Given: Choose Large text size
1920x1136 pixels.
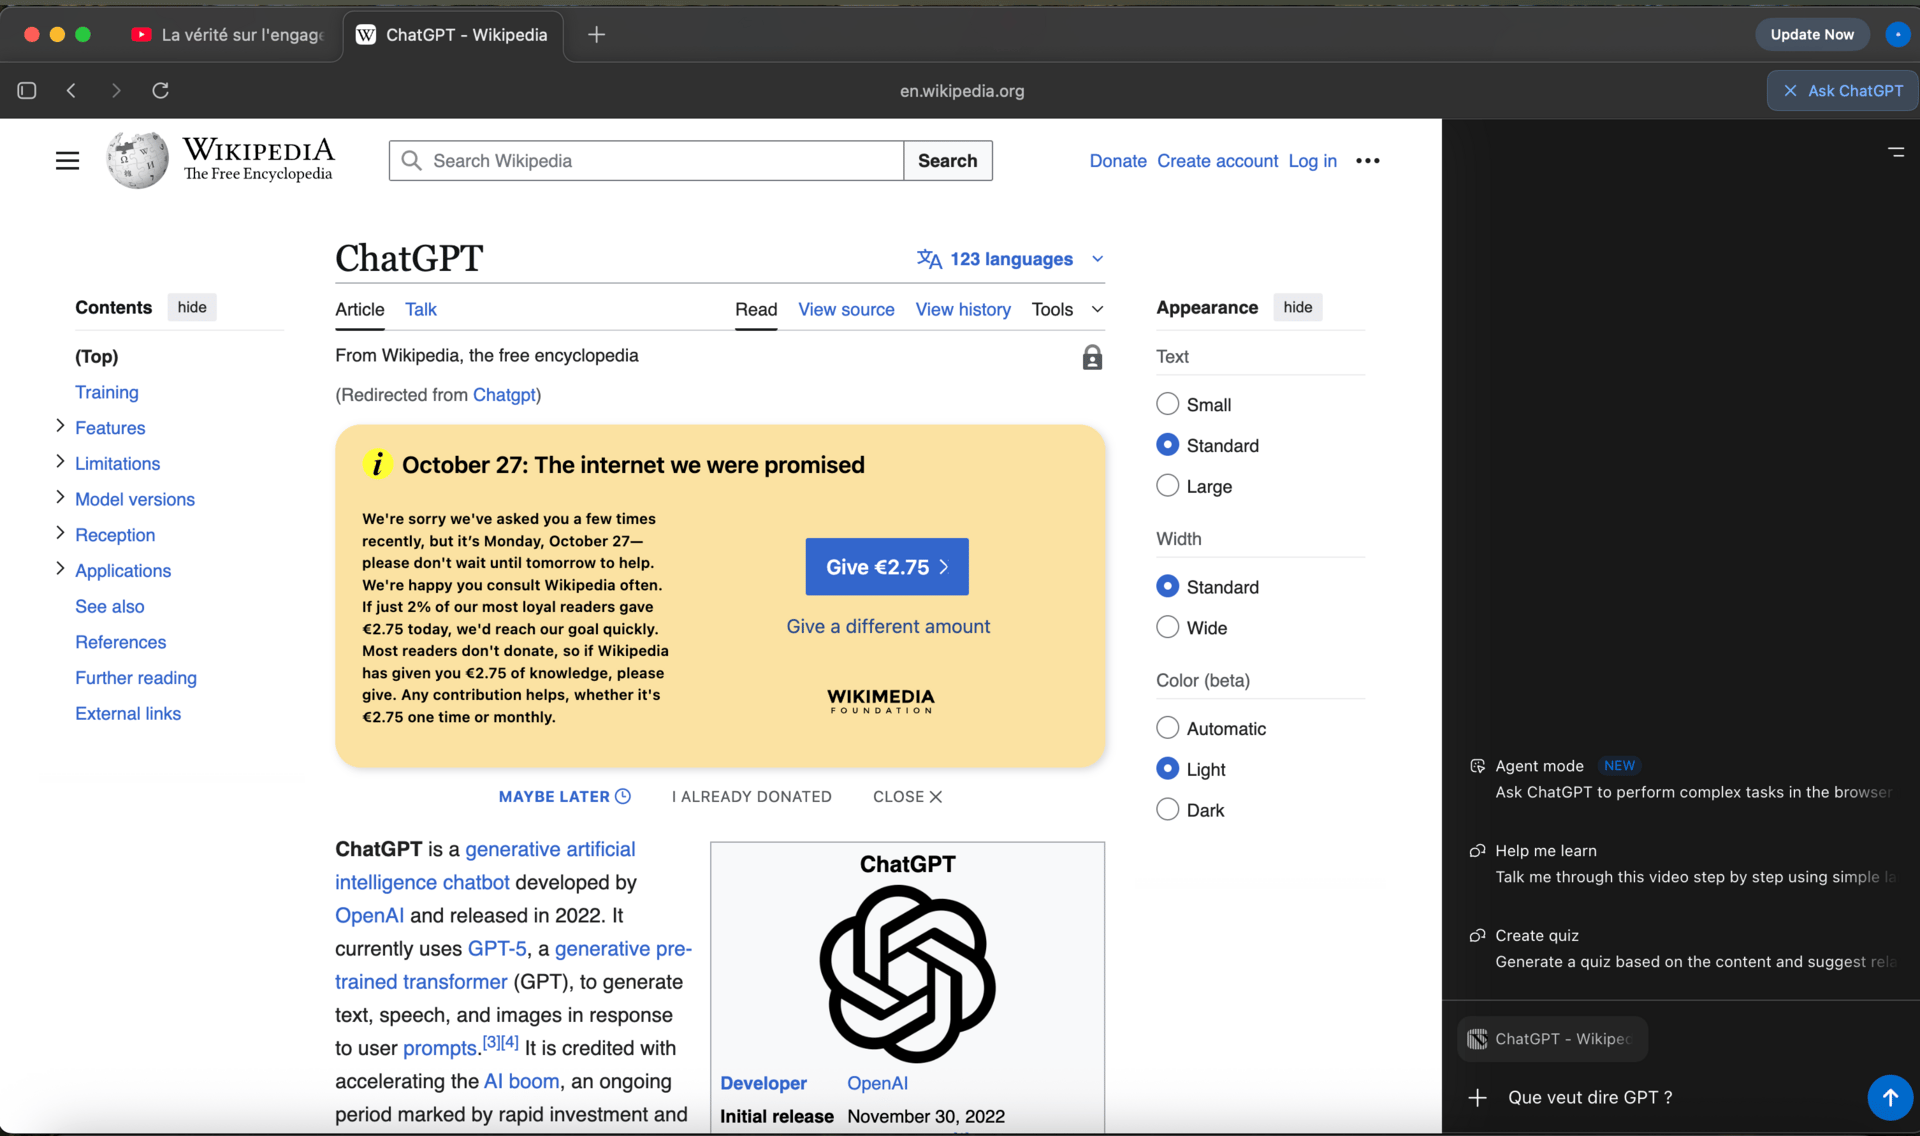Looking at the screenshot, I should pos(1167,486).
